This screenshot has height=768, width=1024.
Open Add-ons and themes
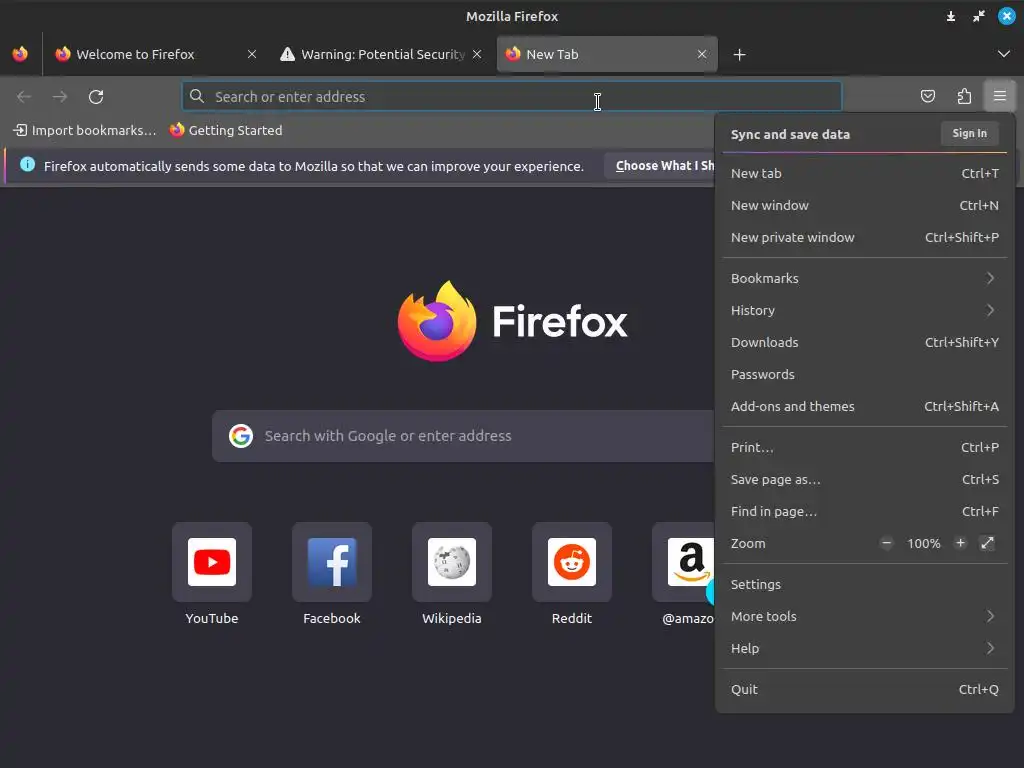coord(865,406)
